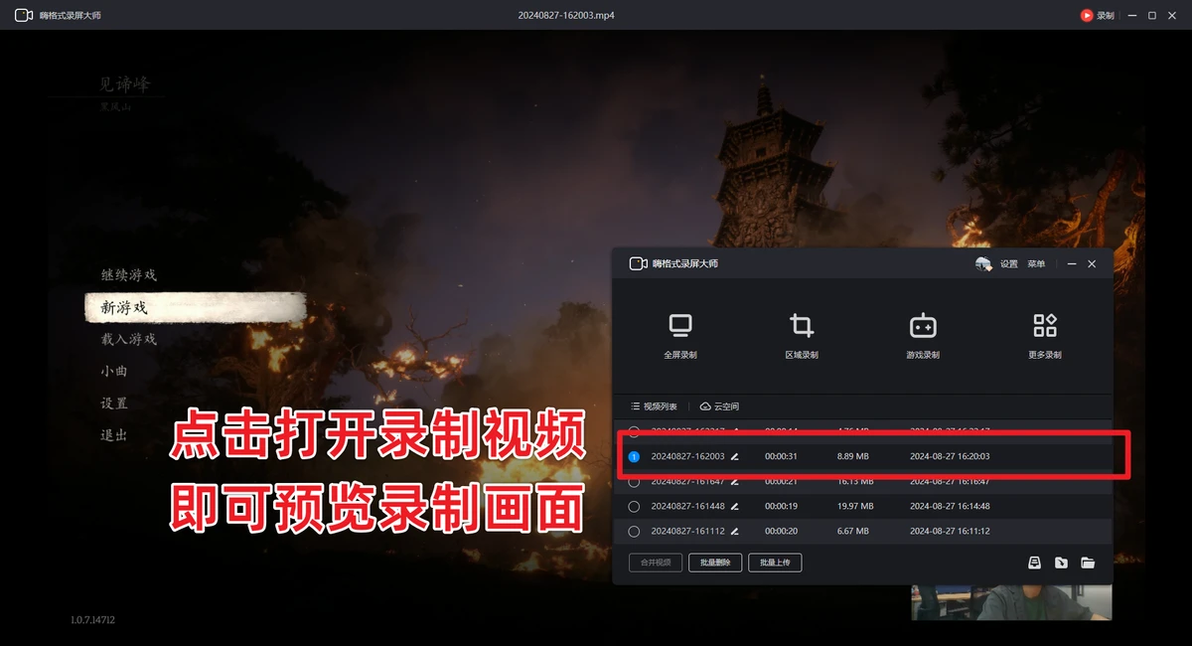Open video named 20240827-161112
1192x646 pixels.
coord(687,531)
